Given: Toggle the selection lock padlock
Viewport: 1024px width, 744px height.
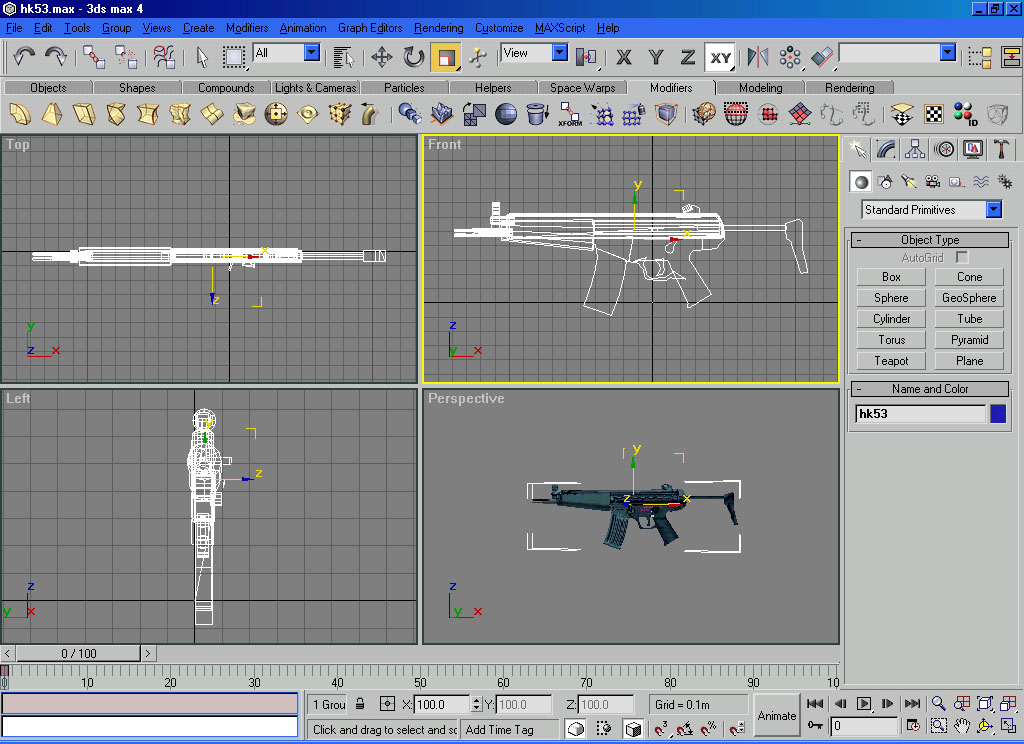Looking at the screenshot, I should click(360, 704).
